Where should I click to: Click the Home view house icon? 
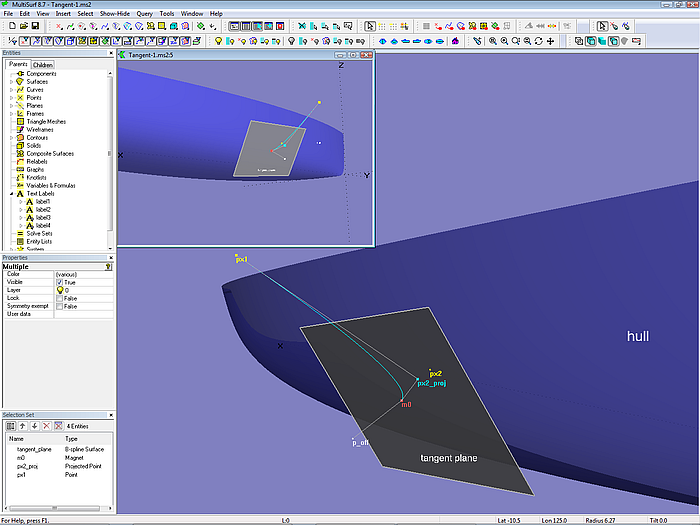pos(456,41)
